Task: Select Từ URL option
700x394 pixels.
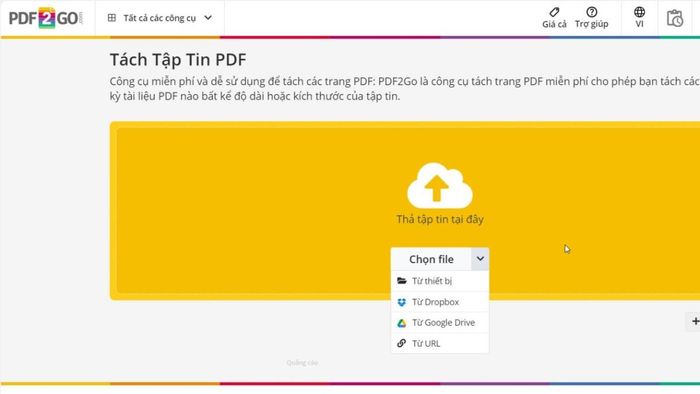Action: click(x=440, y=344)
